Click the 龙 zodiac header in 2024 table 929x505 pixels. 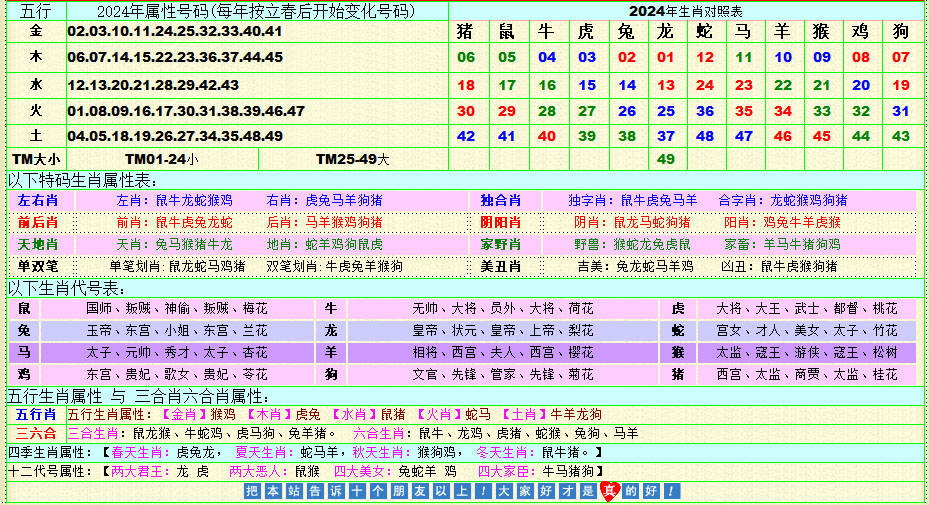point(666,31)
